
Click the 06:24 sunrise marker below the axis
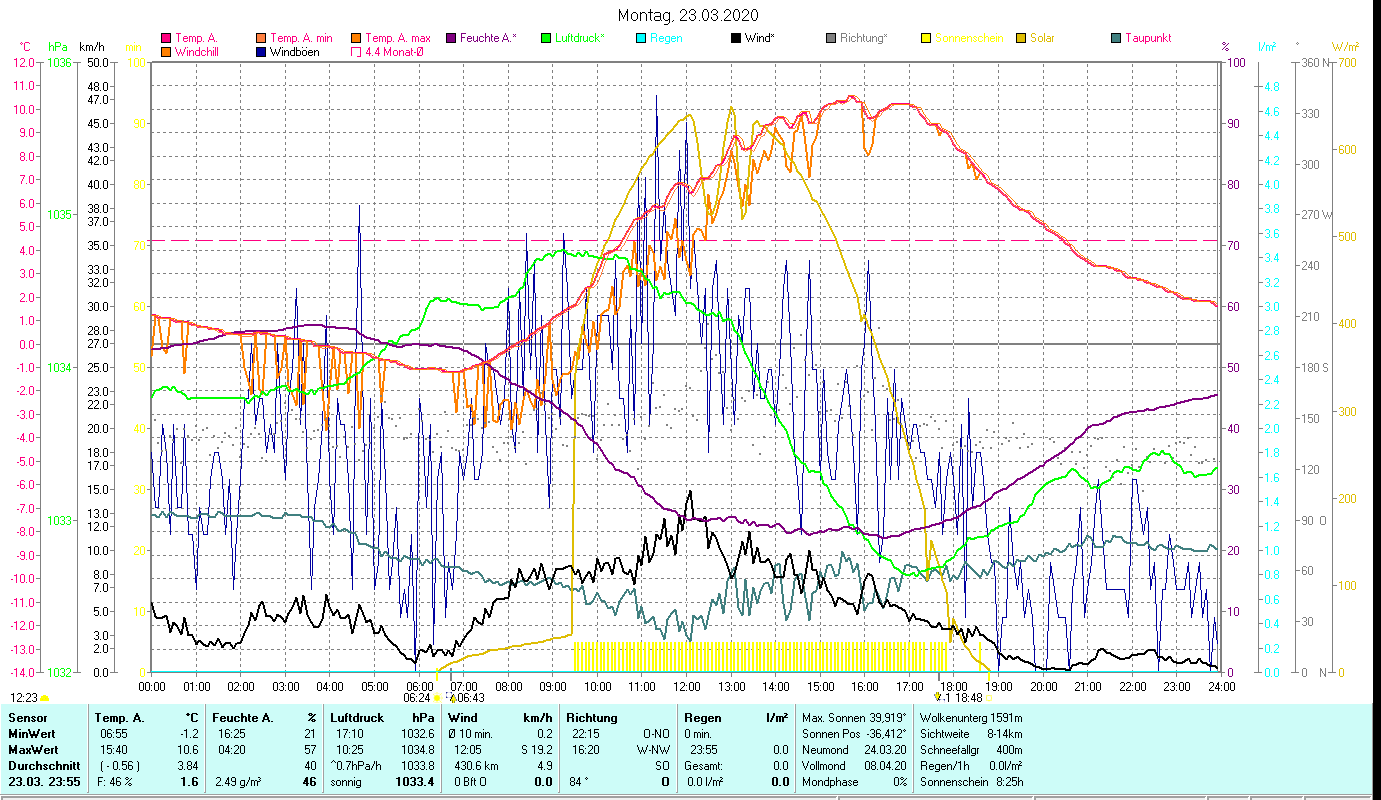click(x=417, y=698)
